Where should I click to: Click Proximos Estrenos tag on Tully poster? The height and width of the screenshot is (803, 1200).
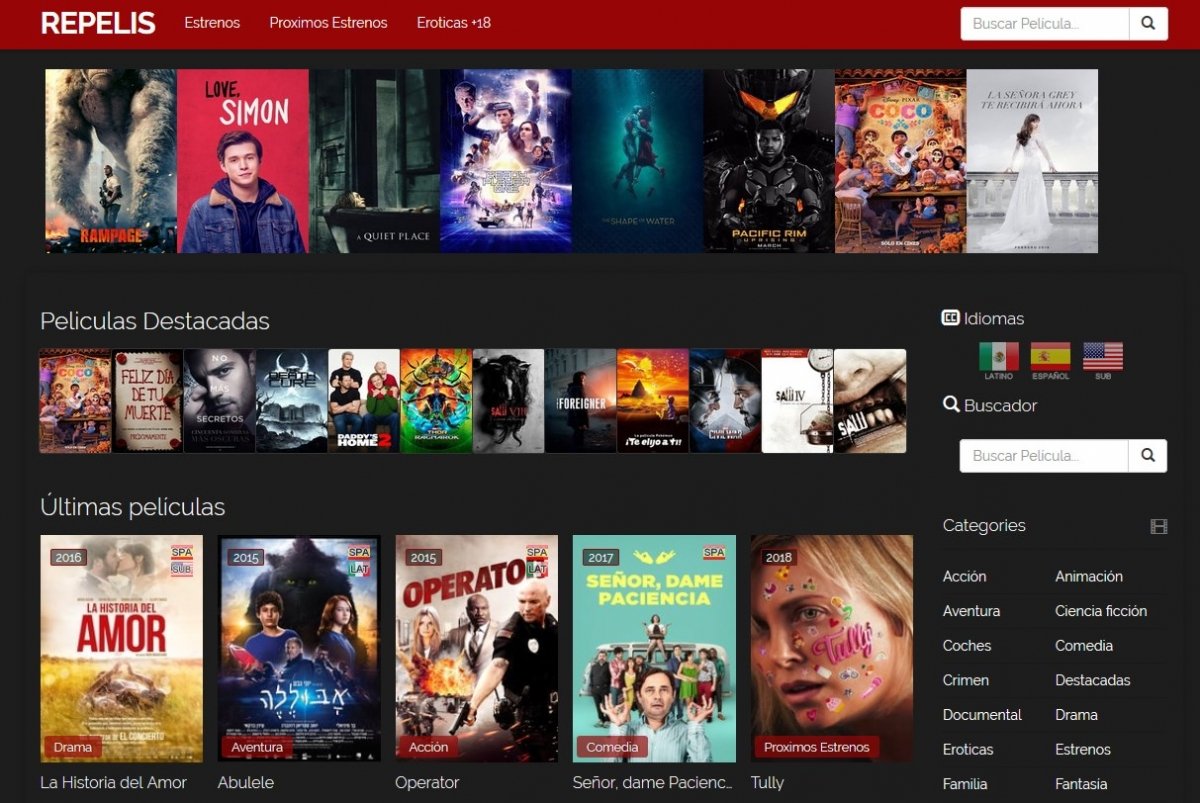[817, 747]
